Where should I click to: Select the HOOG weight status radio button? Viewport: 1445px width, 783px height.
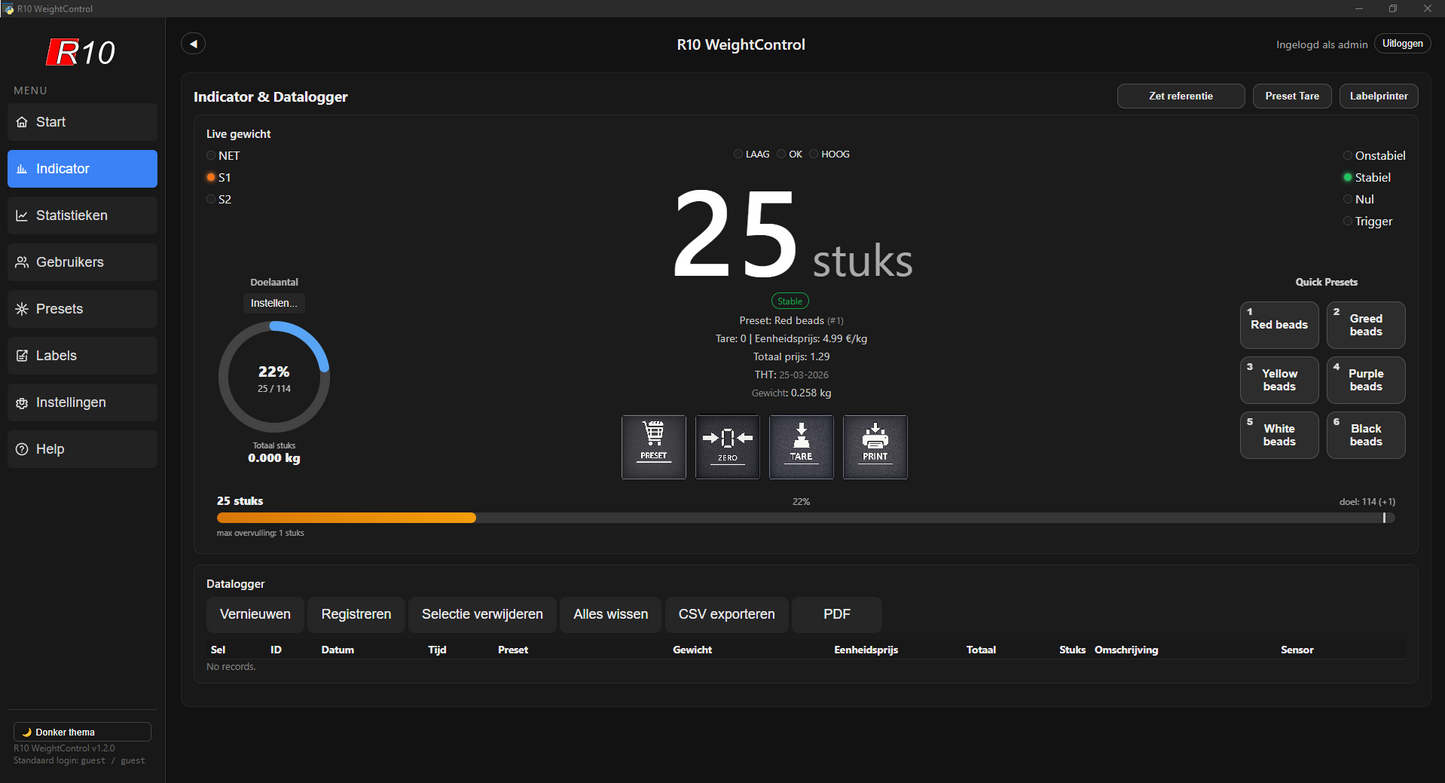coord(813,154)
